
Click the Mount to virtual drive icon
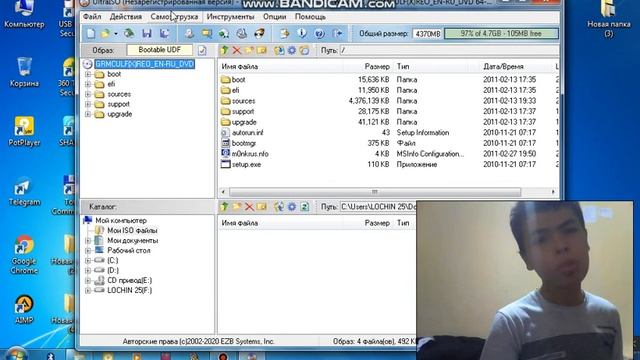click(242, 33)
